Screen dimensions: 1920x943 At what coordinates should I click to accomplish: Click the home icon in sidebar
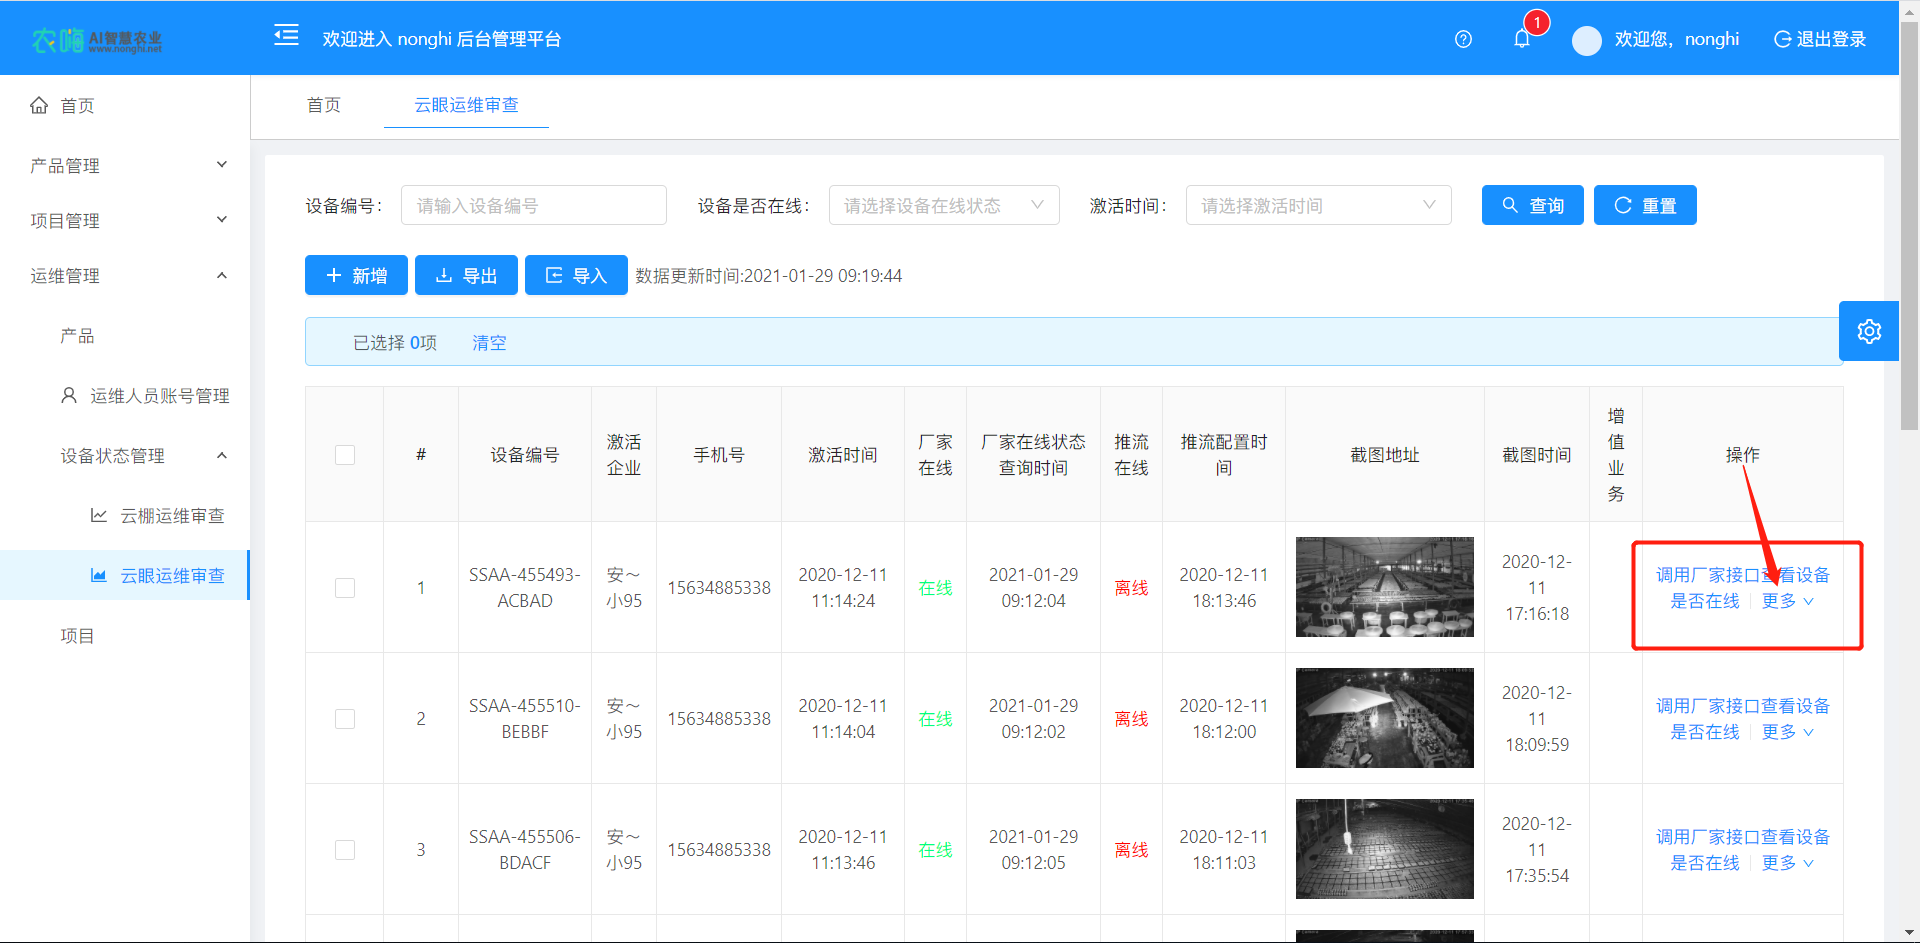tap(39, 105)
